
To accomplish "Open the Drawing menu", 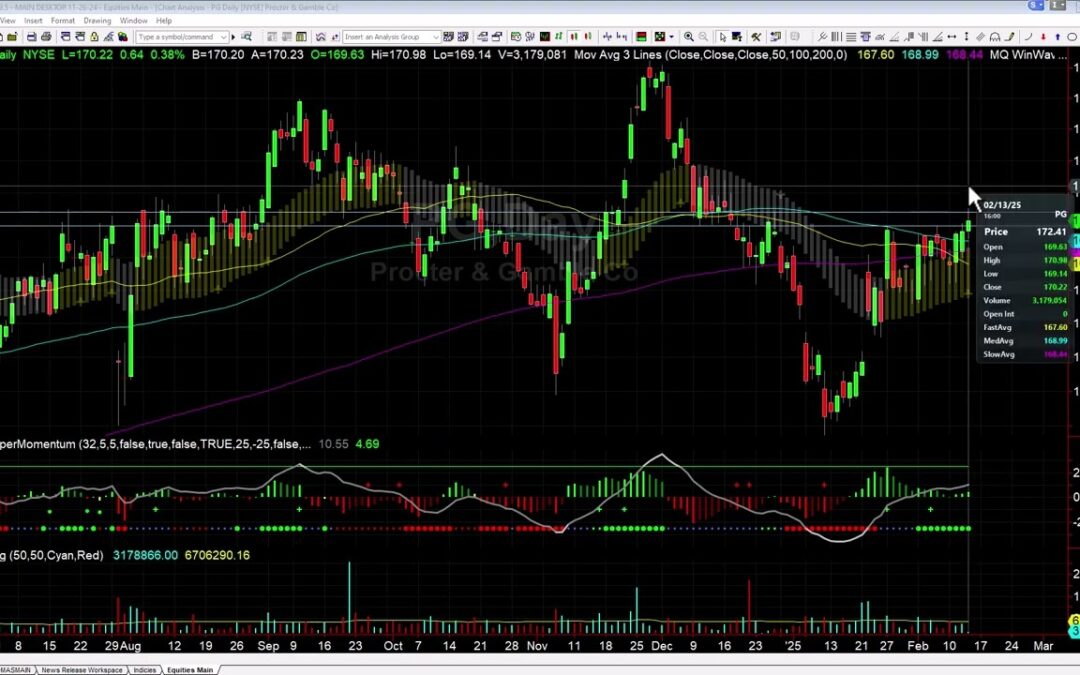I will tap(97, 20).
